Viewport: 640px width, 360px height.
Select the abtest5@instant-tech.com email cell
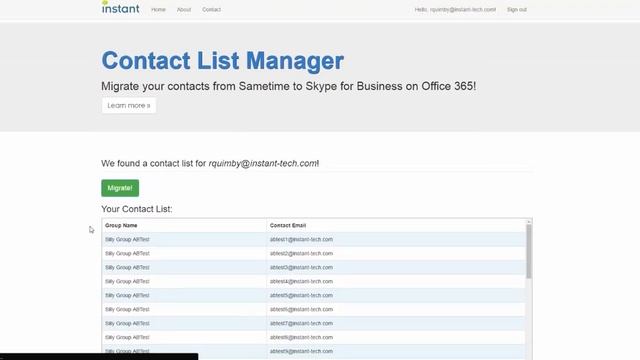point(396,295)
